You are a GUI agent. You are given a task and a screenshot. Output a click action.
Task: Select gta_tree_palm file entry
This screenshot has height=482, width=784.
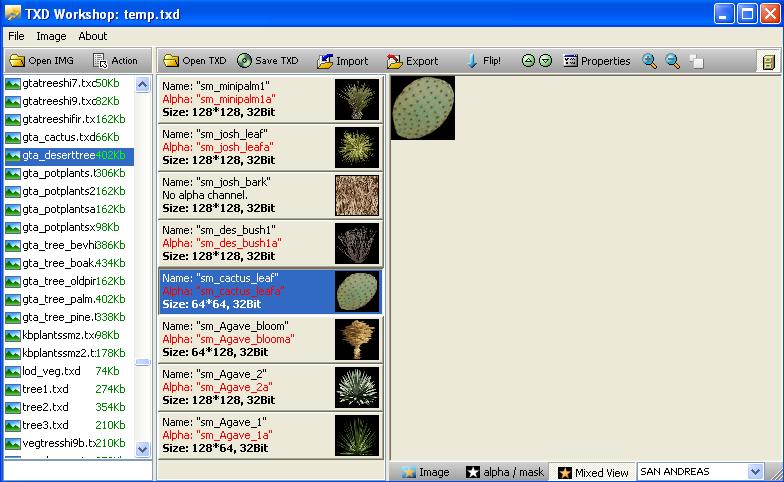coord(69,299)
